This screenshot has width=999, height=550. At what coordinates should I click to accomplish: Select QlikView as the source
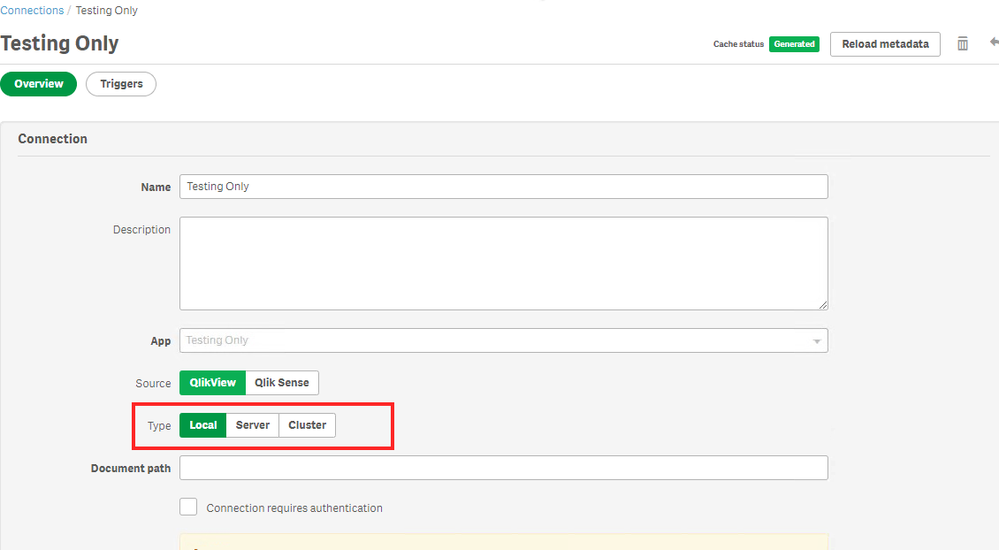click(x=212, y=383)
